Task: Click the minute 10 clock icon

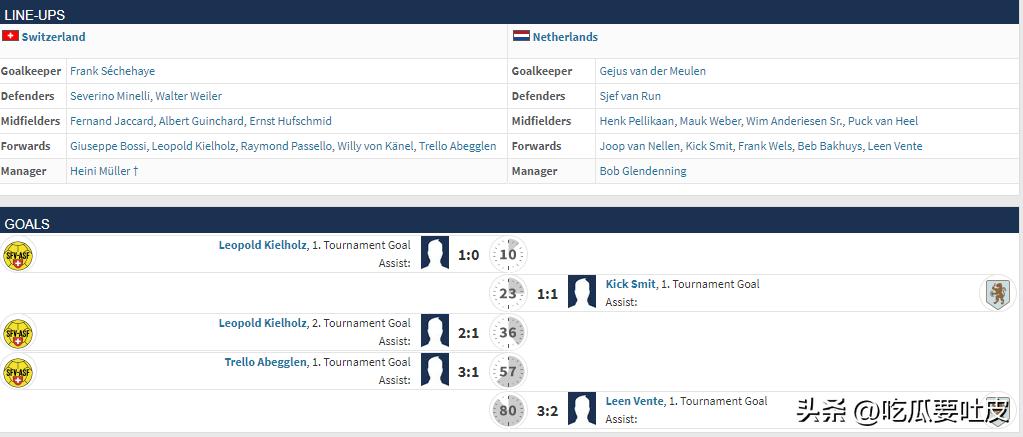Action: (x=508, y=254)
